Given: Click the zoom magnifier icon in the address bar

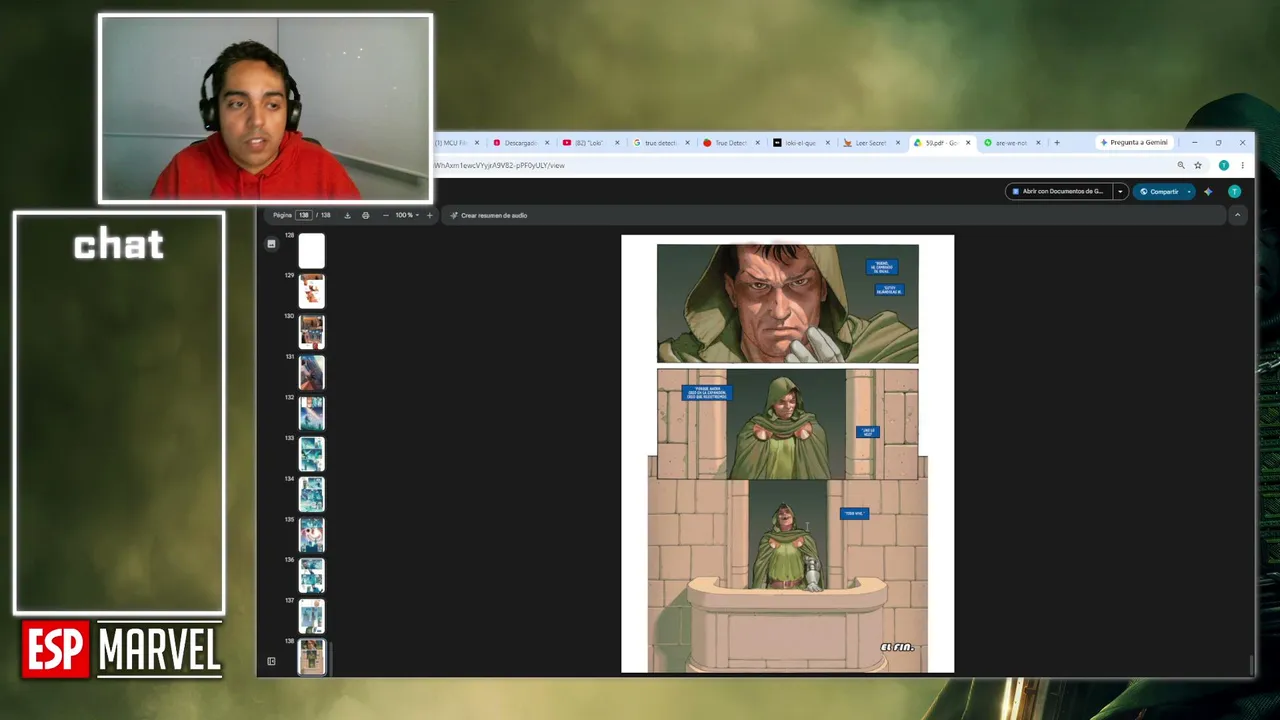Looking at the screenshot, I should pyautogui.click(x=1181, y=165).
